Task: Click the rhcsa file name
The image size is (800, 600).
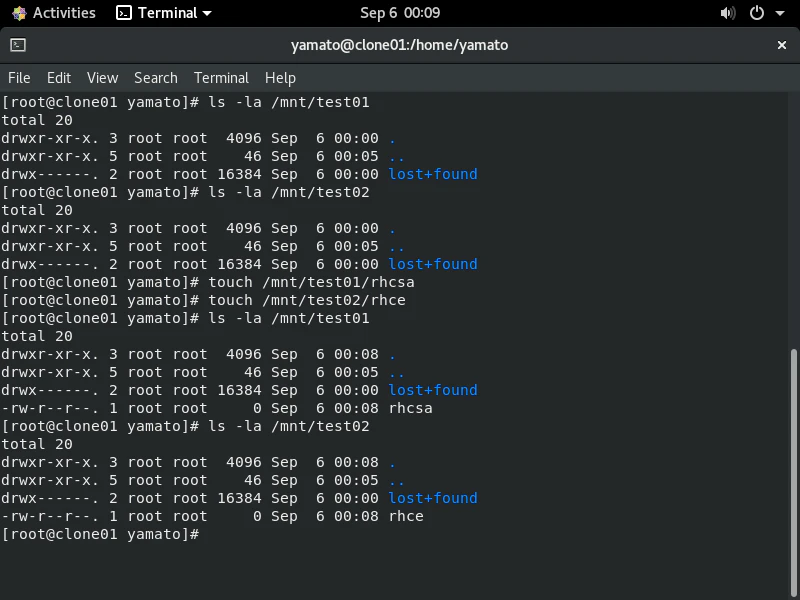Action: 410,408
